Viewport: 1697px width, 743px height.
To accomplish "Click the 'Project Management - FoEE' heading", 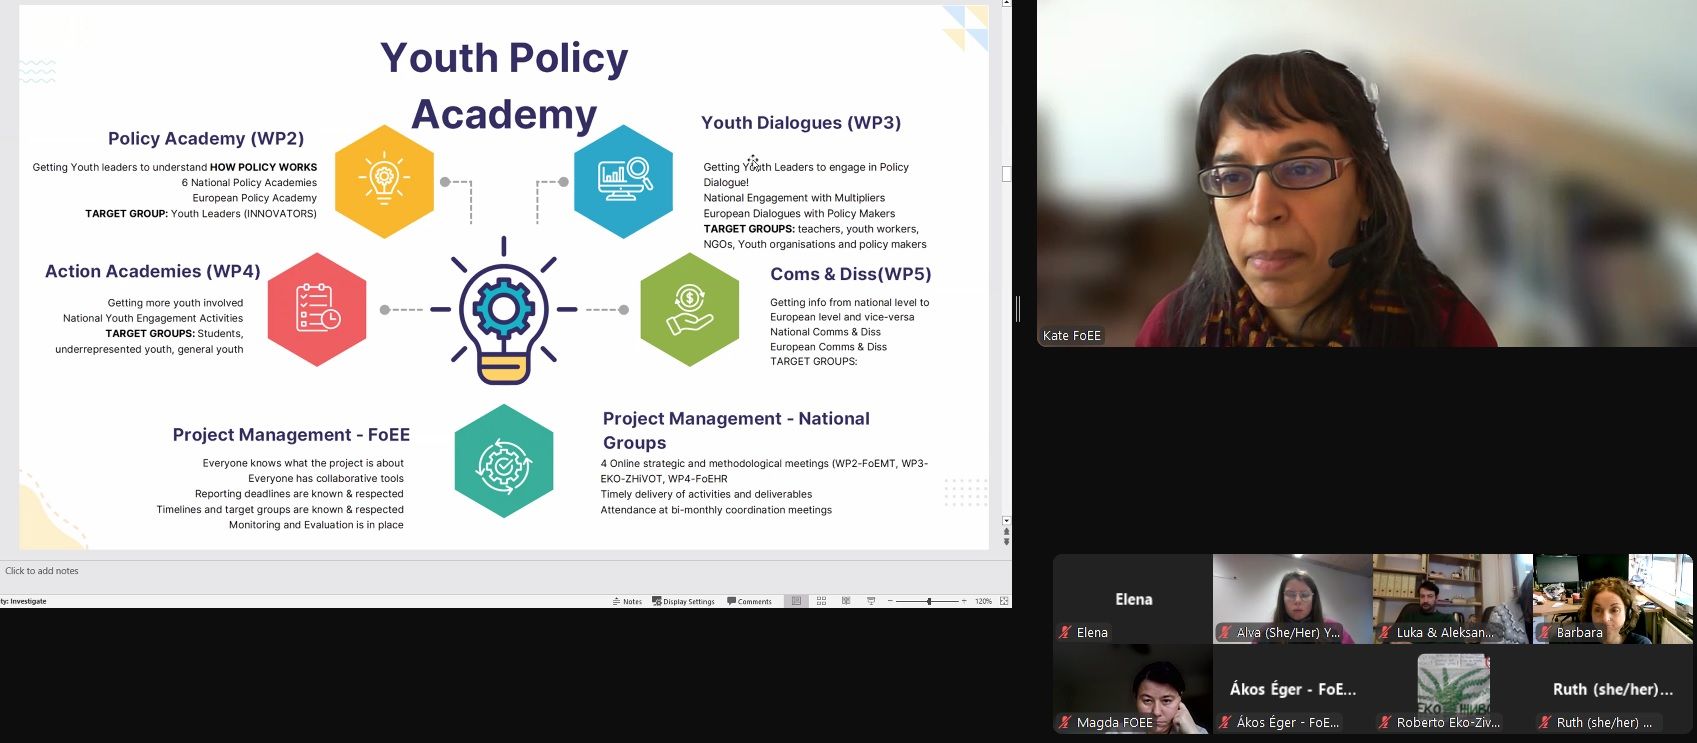I will click(291, 434).
